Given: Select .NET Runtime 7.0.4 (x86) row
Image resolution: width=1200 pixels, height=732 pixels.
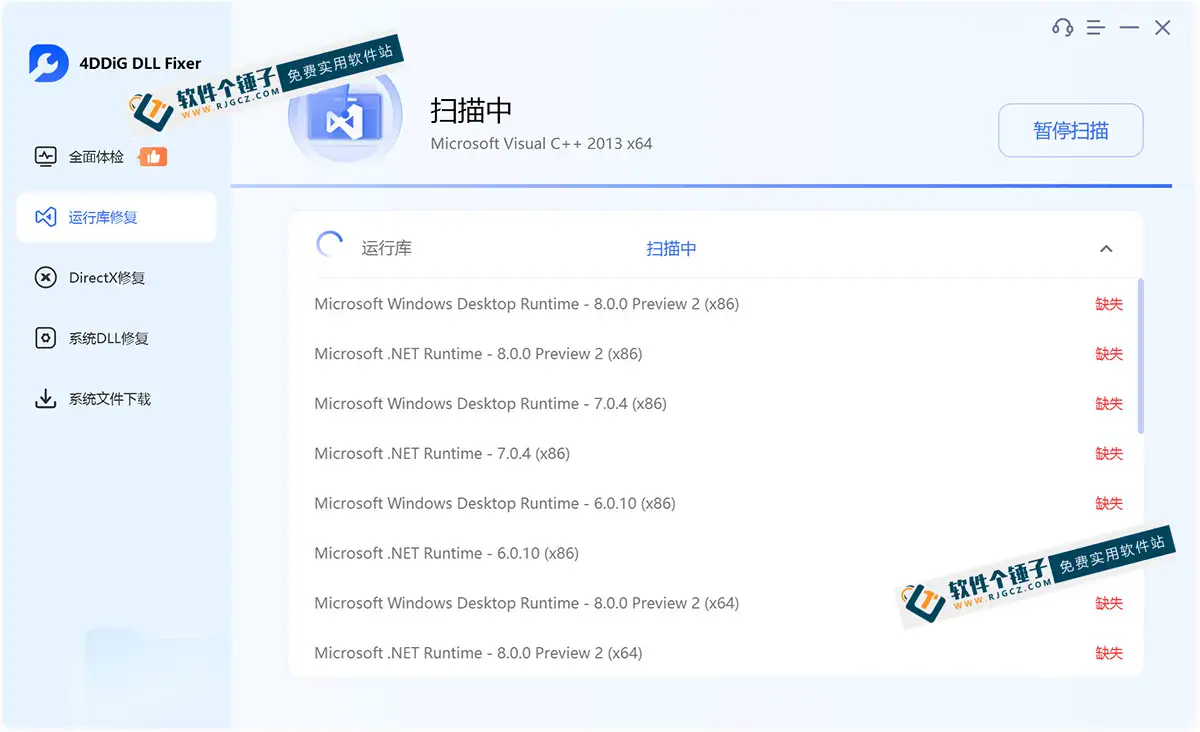Looking at the screenshot, I should coord(715,454).
